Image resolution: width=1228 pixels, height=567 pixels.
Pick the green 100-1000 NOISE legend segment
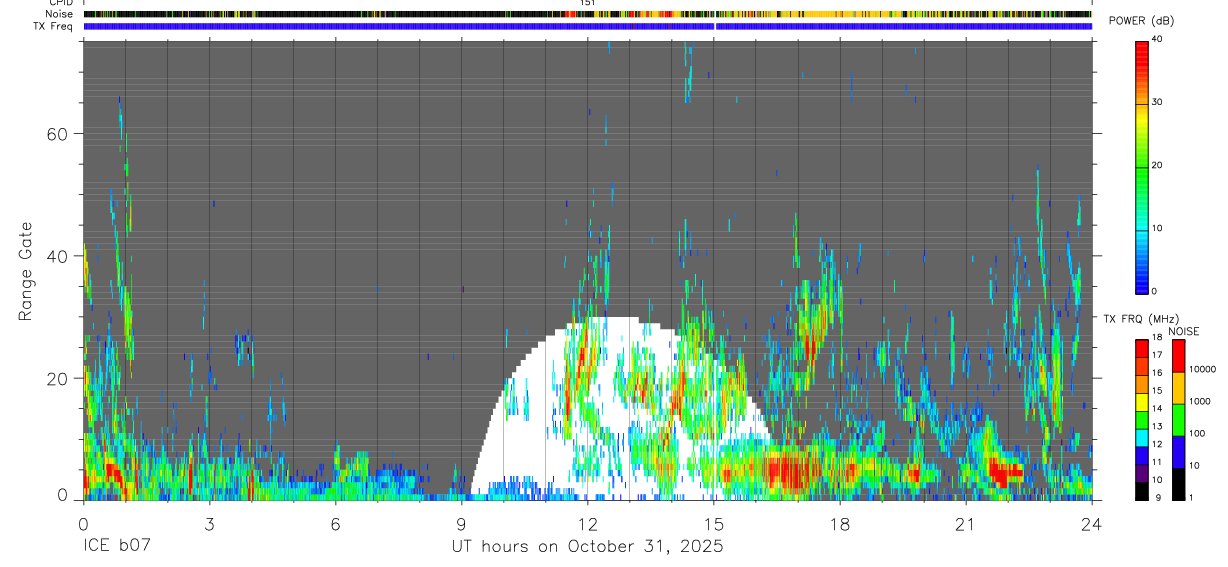1178,420
